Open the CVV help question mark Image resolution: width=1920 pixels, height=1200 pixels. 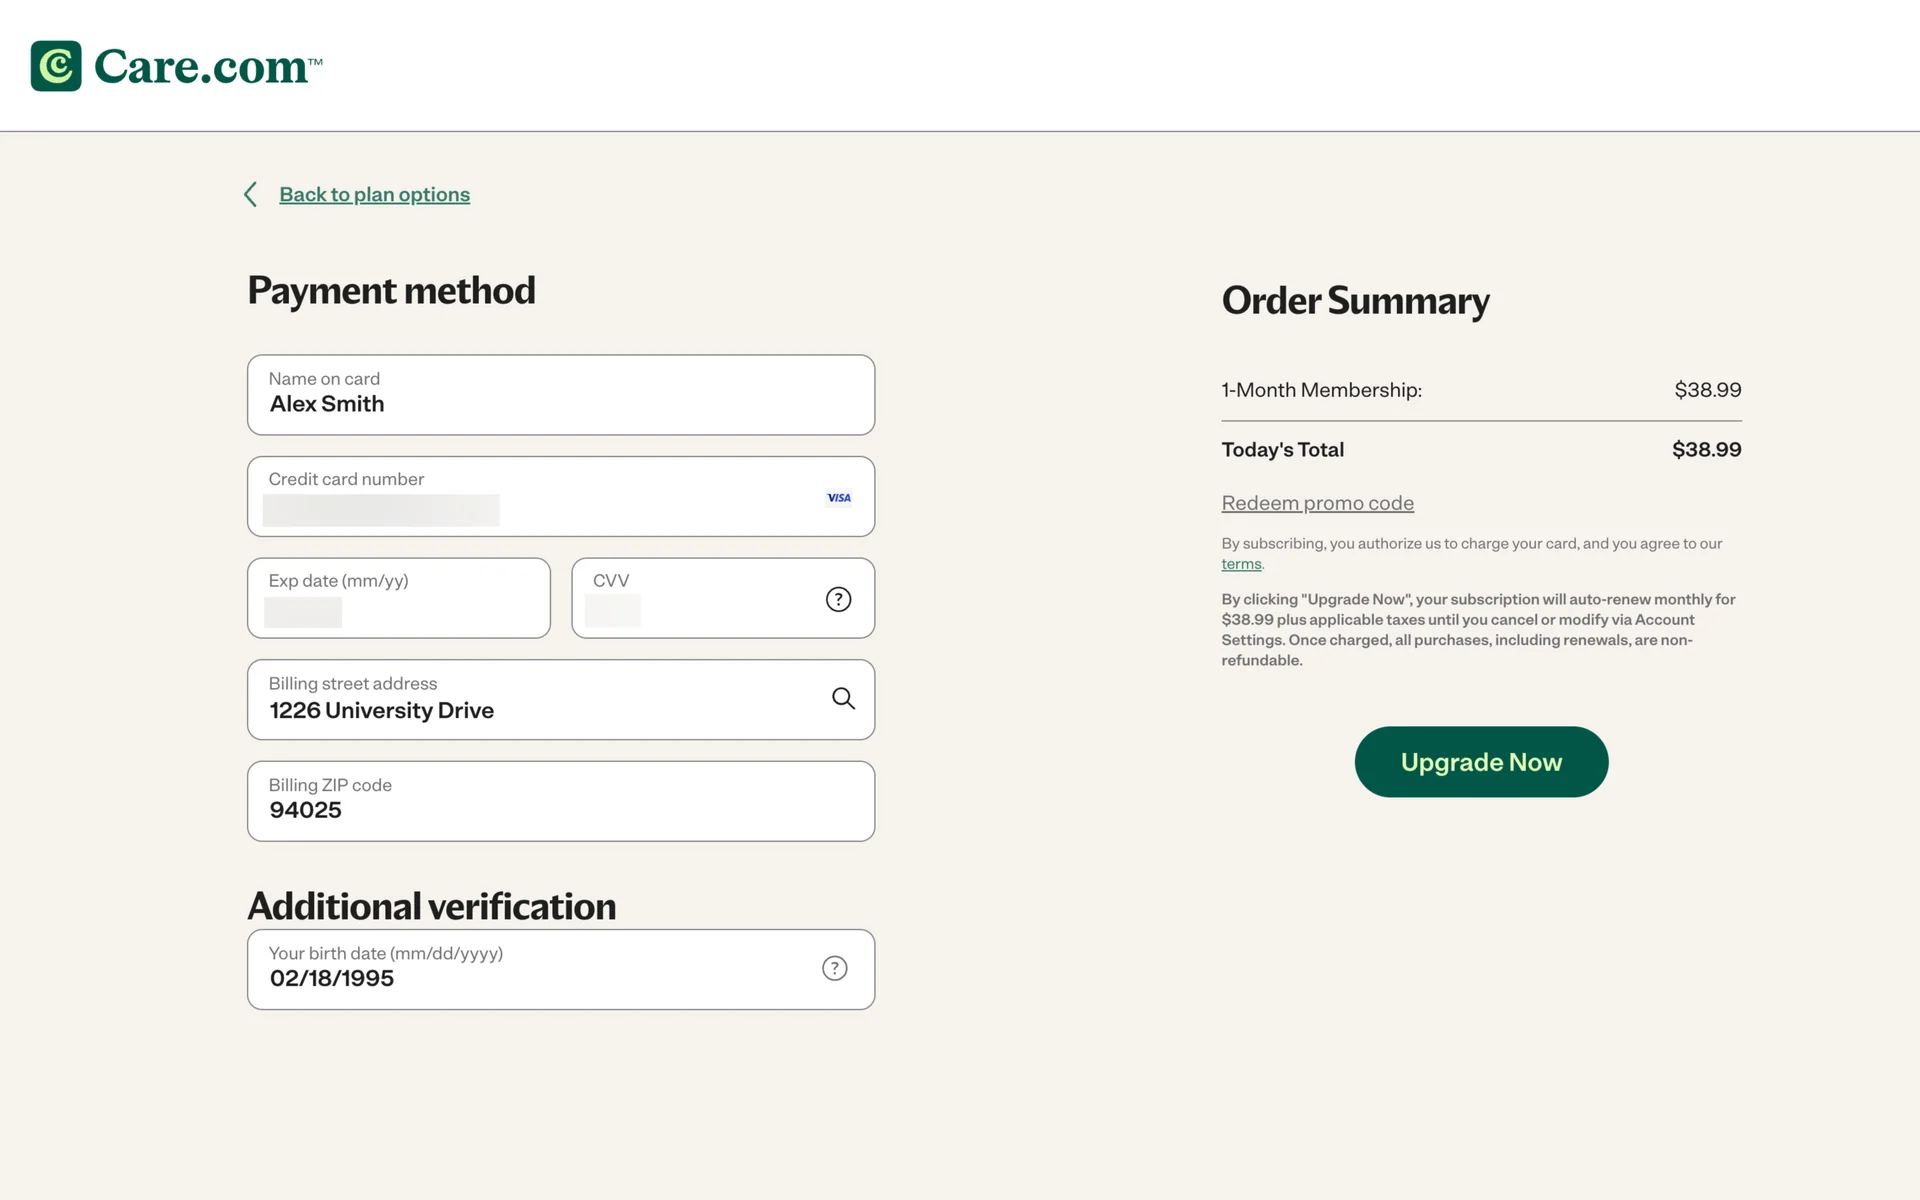[838, 599]
